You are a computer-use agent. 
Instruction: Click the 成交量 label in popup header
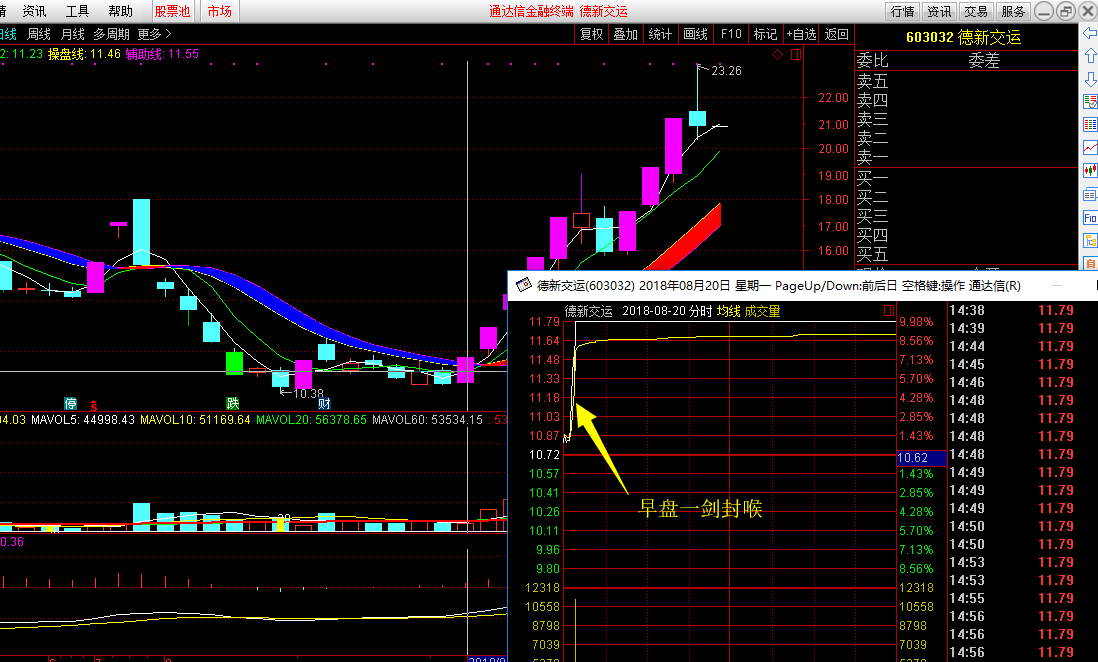click(762, 311)
